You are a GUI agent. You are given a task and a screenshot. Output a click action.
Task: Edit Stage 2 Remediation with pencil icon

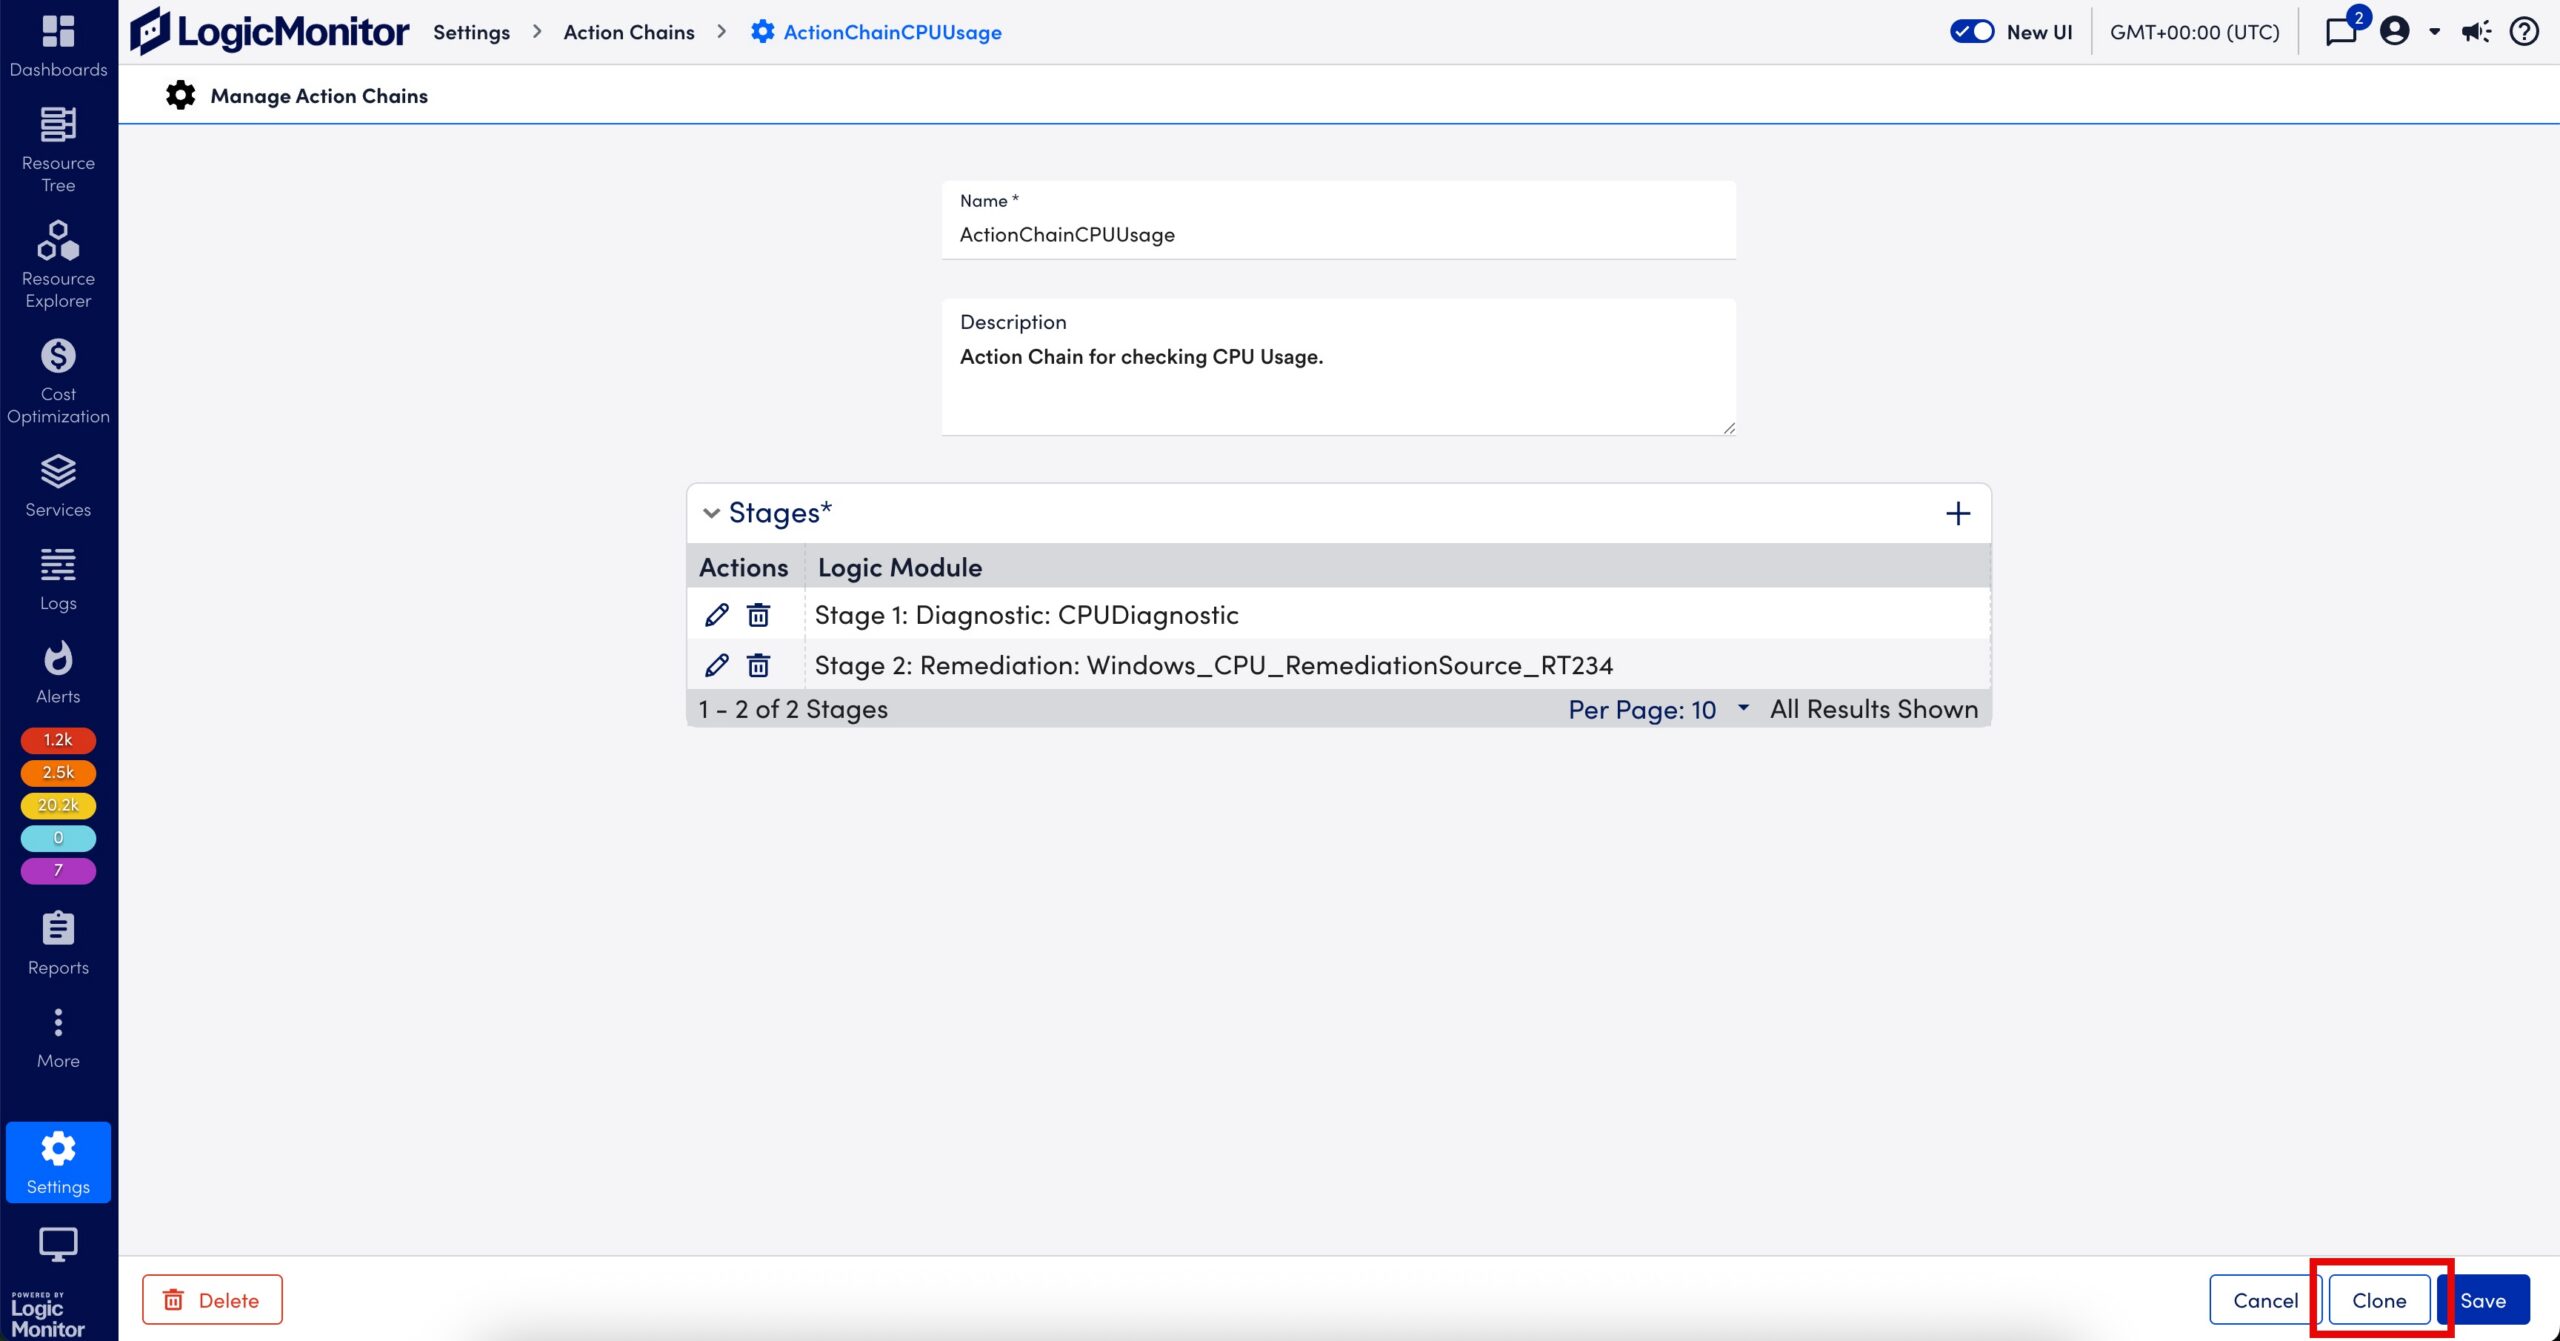tap(716, 665)
